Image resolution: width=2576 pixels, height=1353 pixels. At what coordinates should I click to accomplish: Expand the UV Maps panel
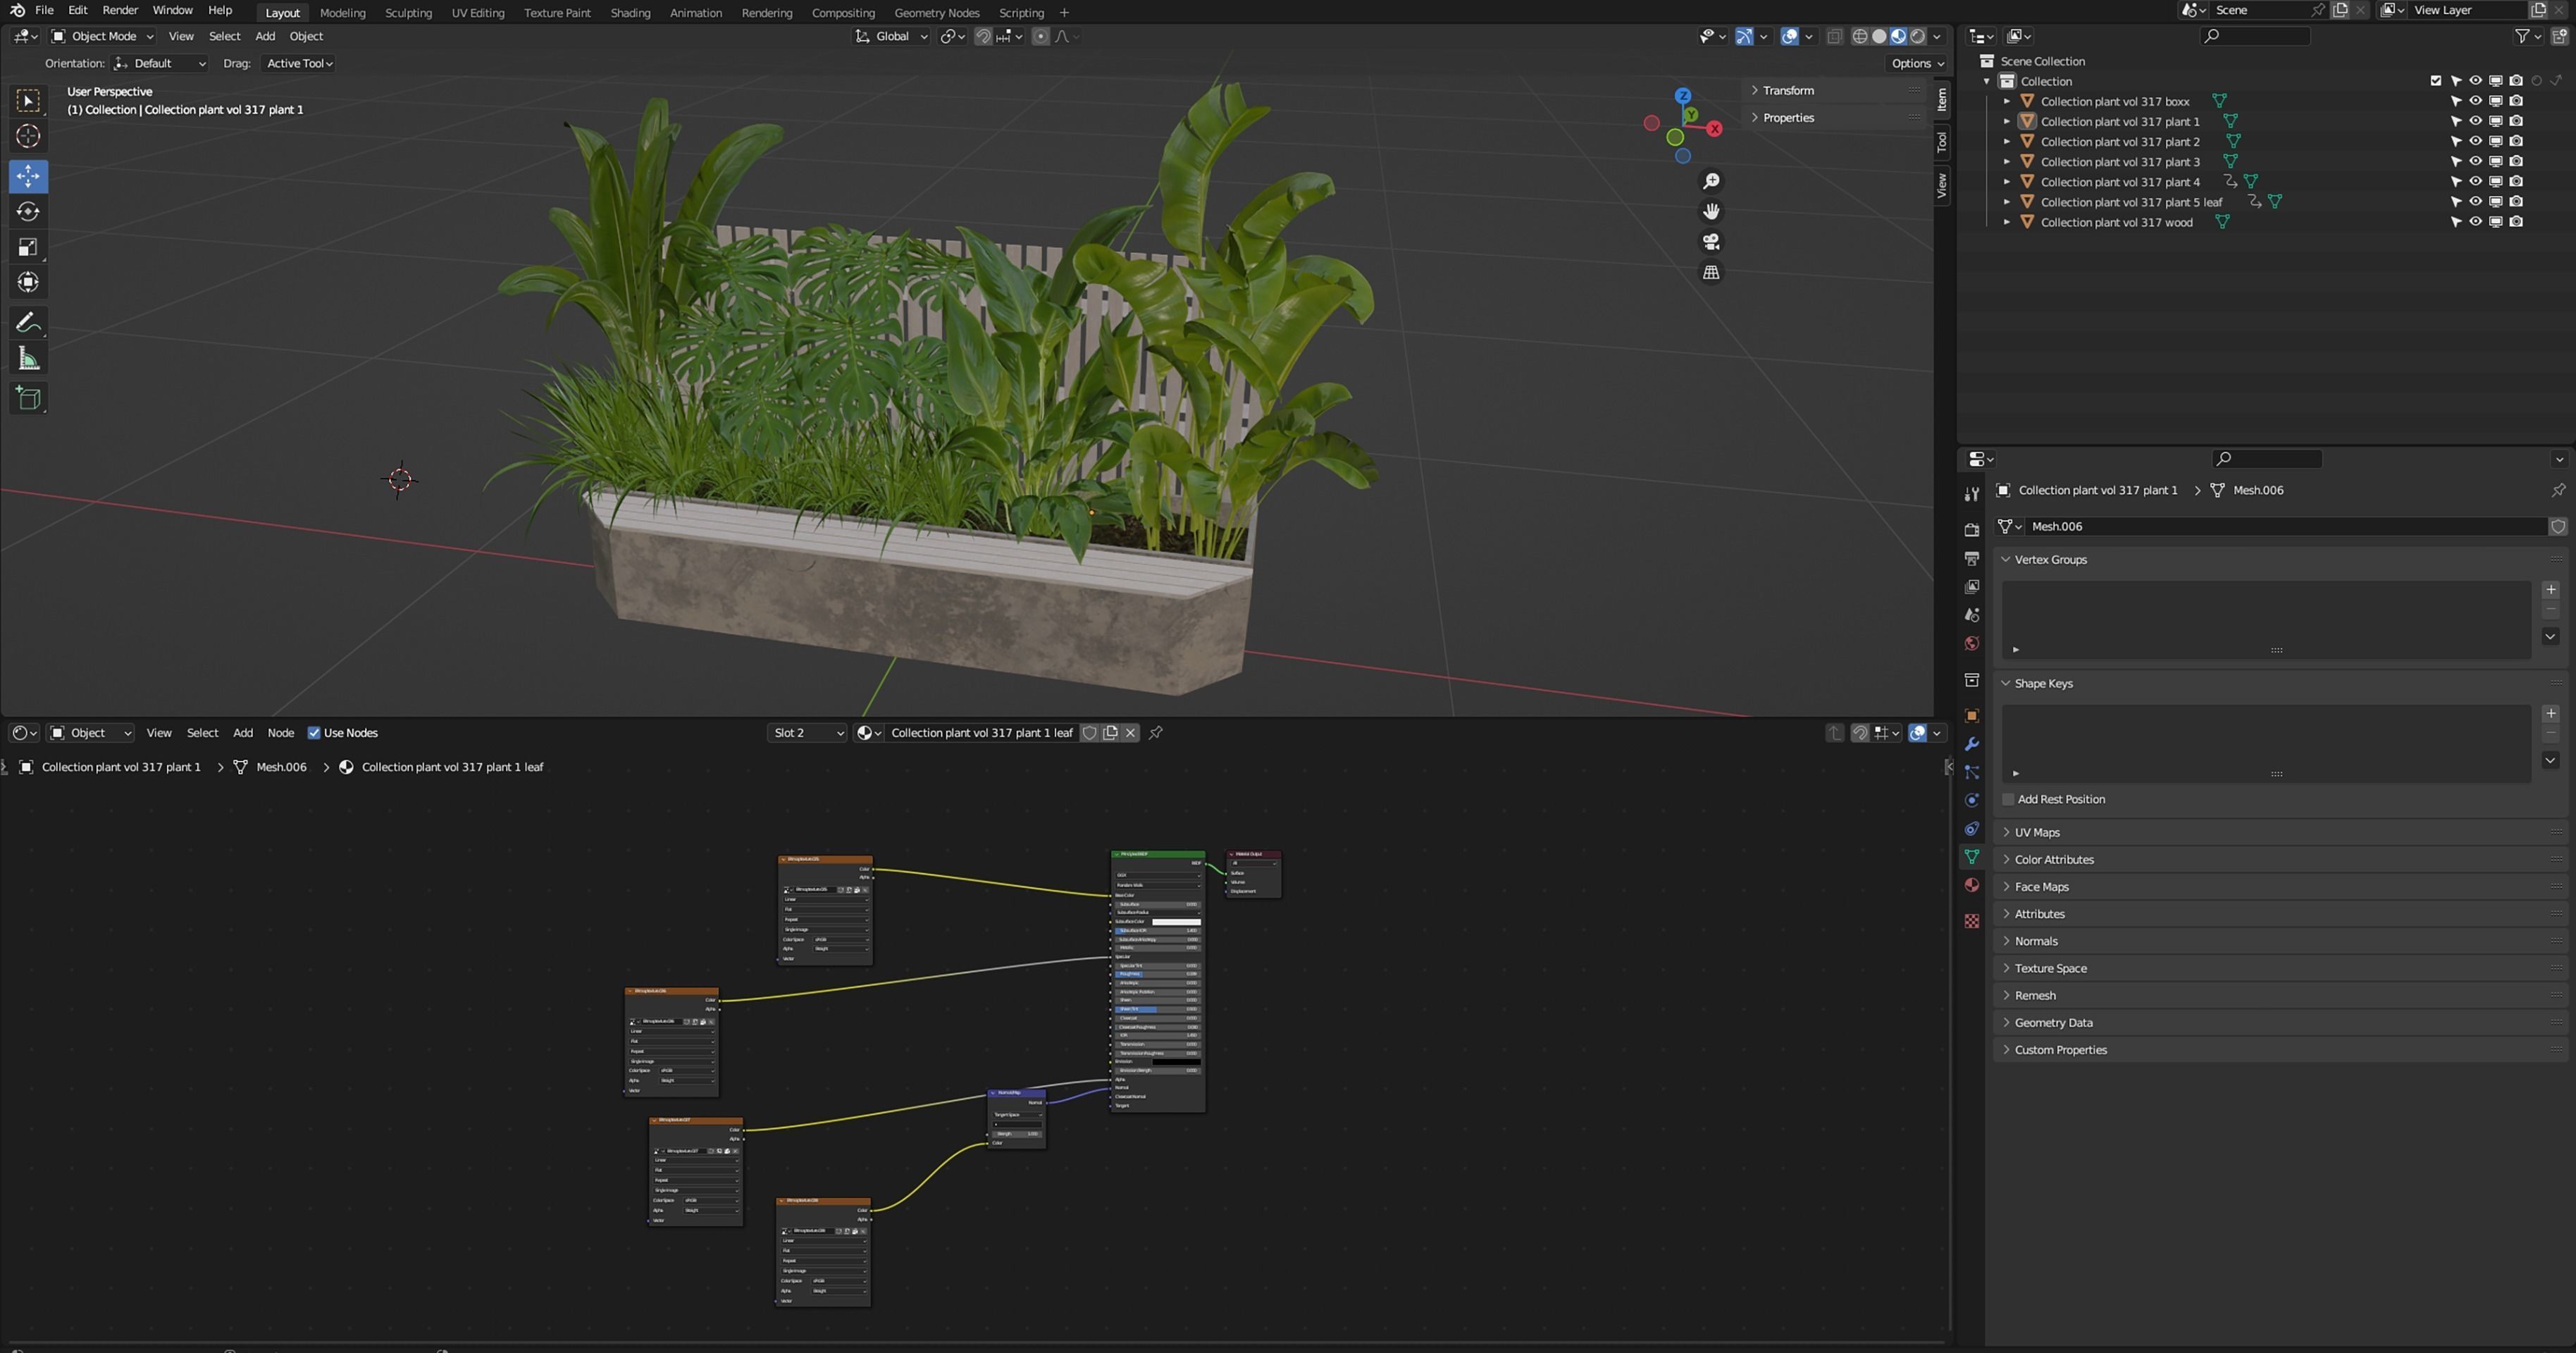pos(2037,832)
